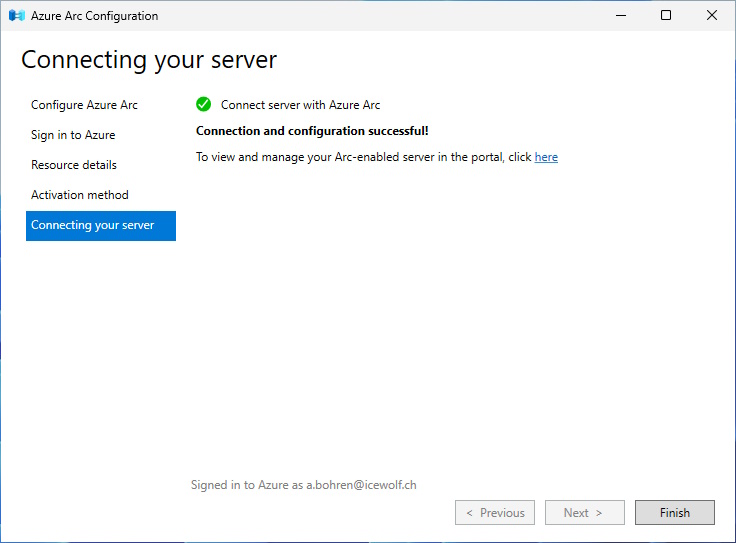Click the 'Azure Arc Configuration' window title
The width and height of the screenshot is (736, 543).
tap(94, 16)
